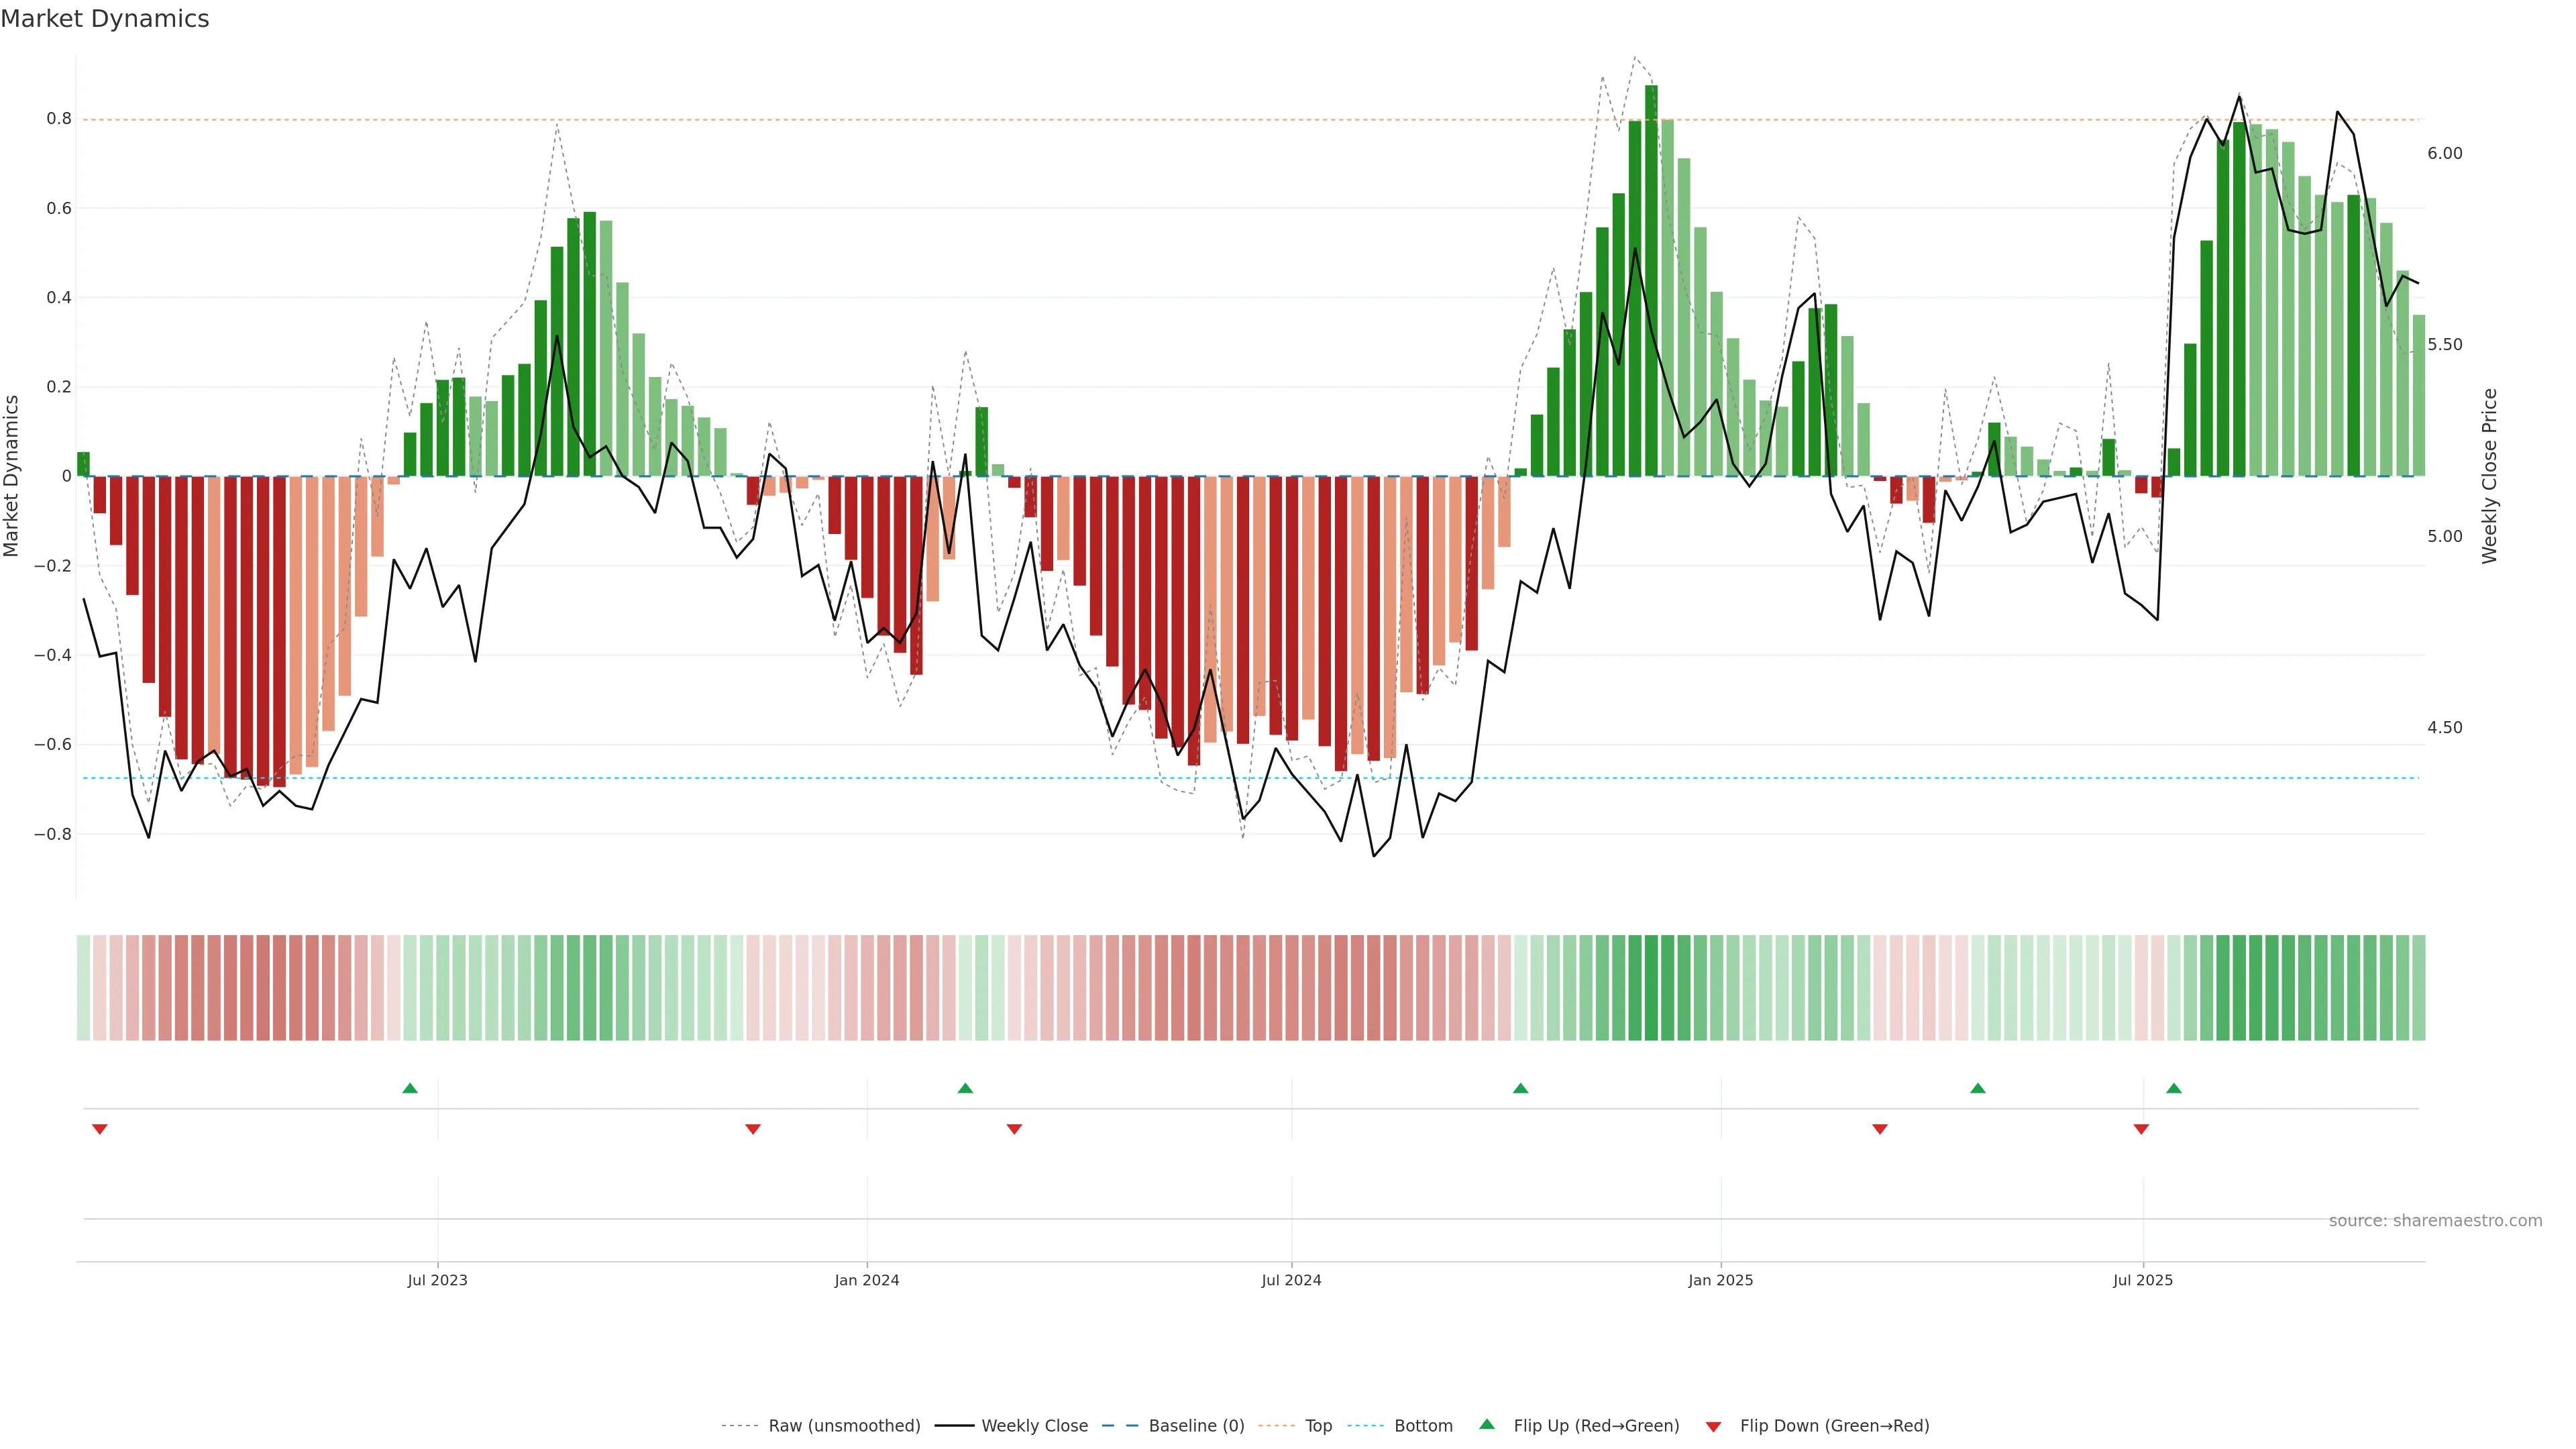Toggle the Weekly Close legend entry
2576x1449 pixels.
point(1034,1426)
